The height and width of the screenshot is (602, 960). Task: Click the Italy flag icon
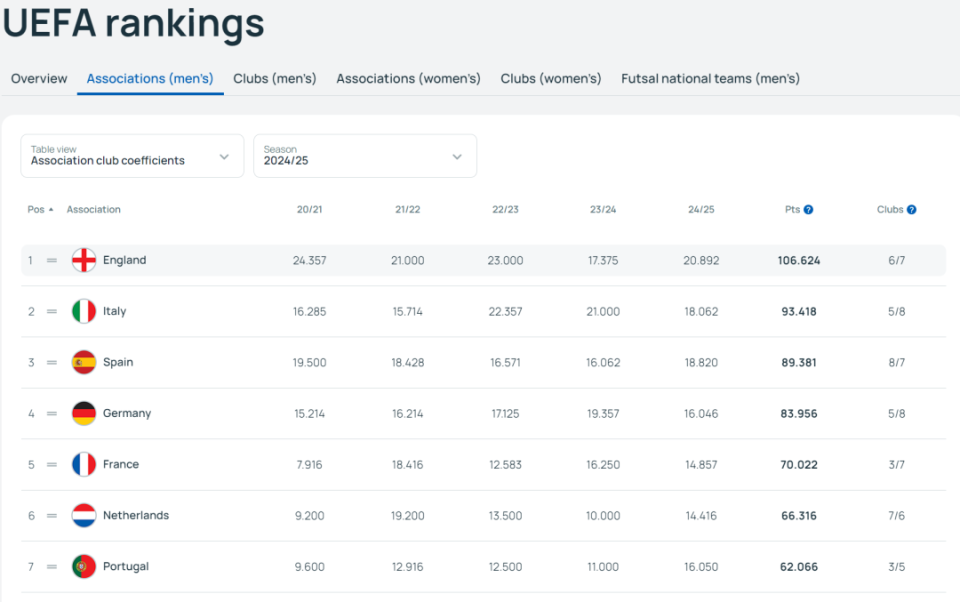pos(84,311)
